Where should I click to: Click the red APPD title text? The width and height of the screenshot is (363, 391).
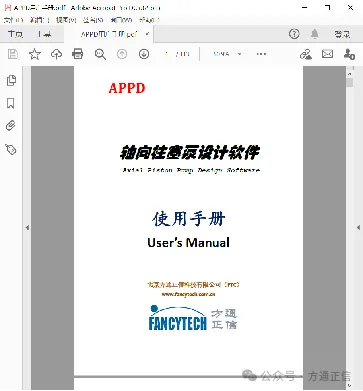pyautogui.click(x=127, y=88)
